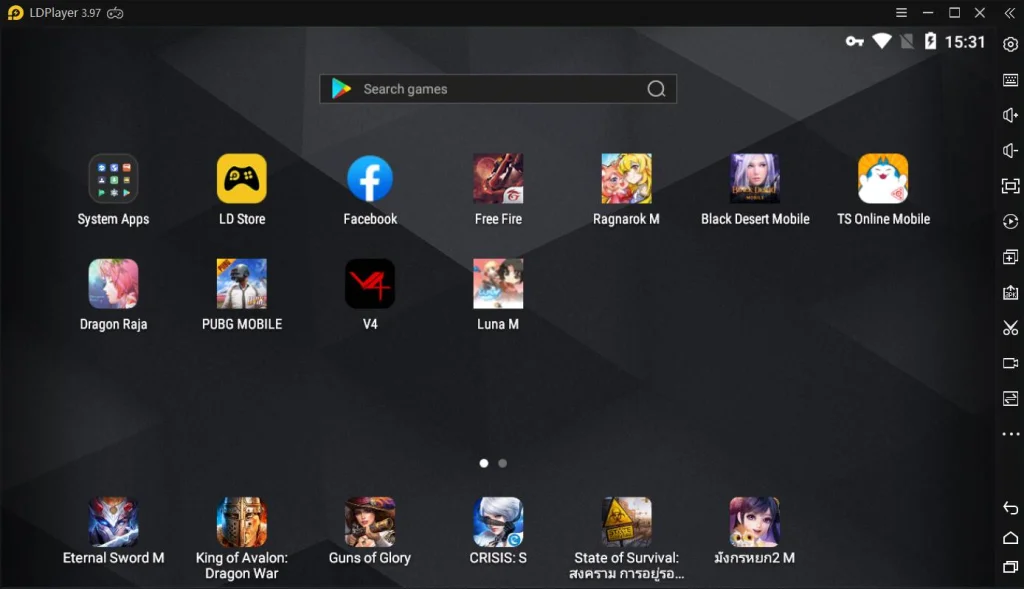Open the System Apps folder

tap(113, 179)
